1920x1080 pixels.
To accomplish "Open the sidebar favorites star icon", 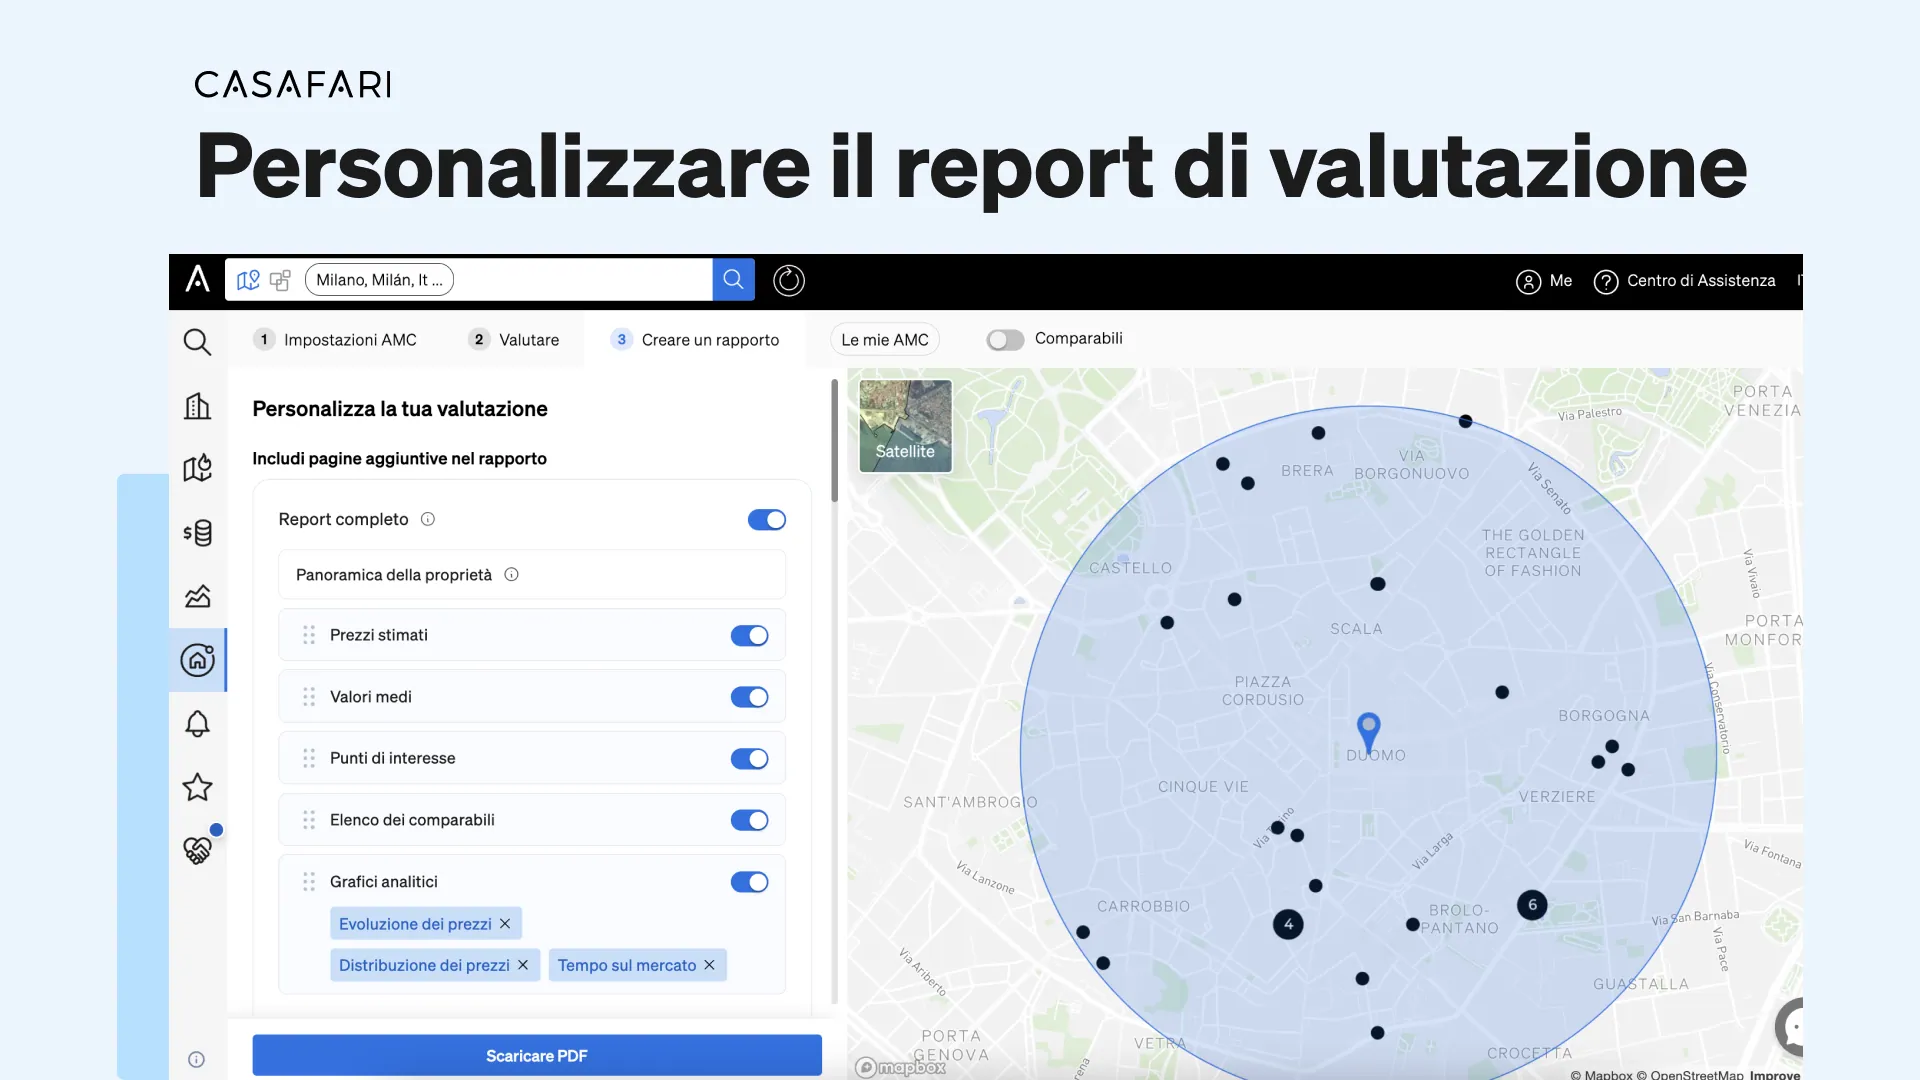I will 197,787.
